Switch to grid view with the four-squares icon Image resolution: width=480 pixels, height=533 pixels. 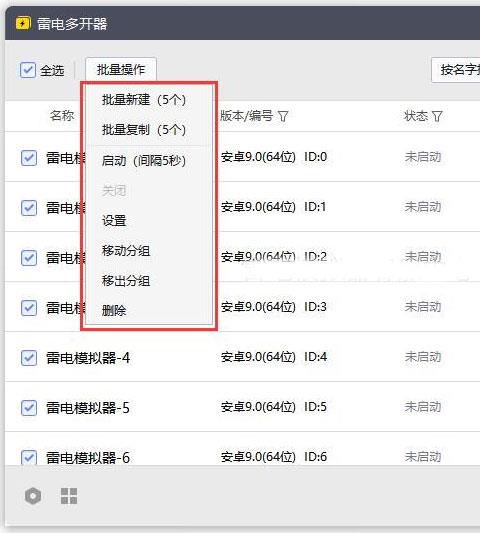pos(69,496)
